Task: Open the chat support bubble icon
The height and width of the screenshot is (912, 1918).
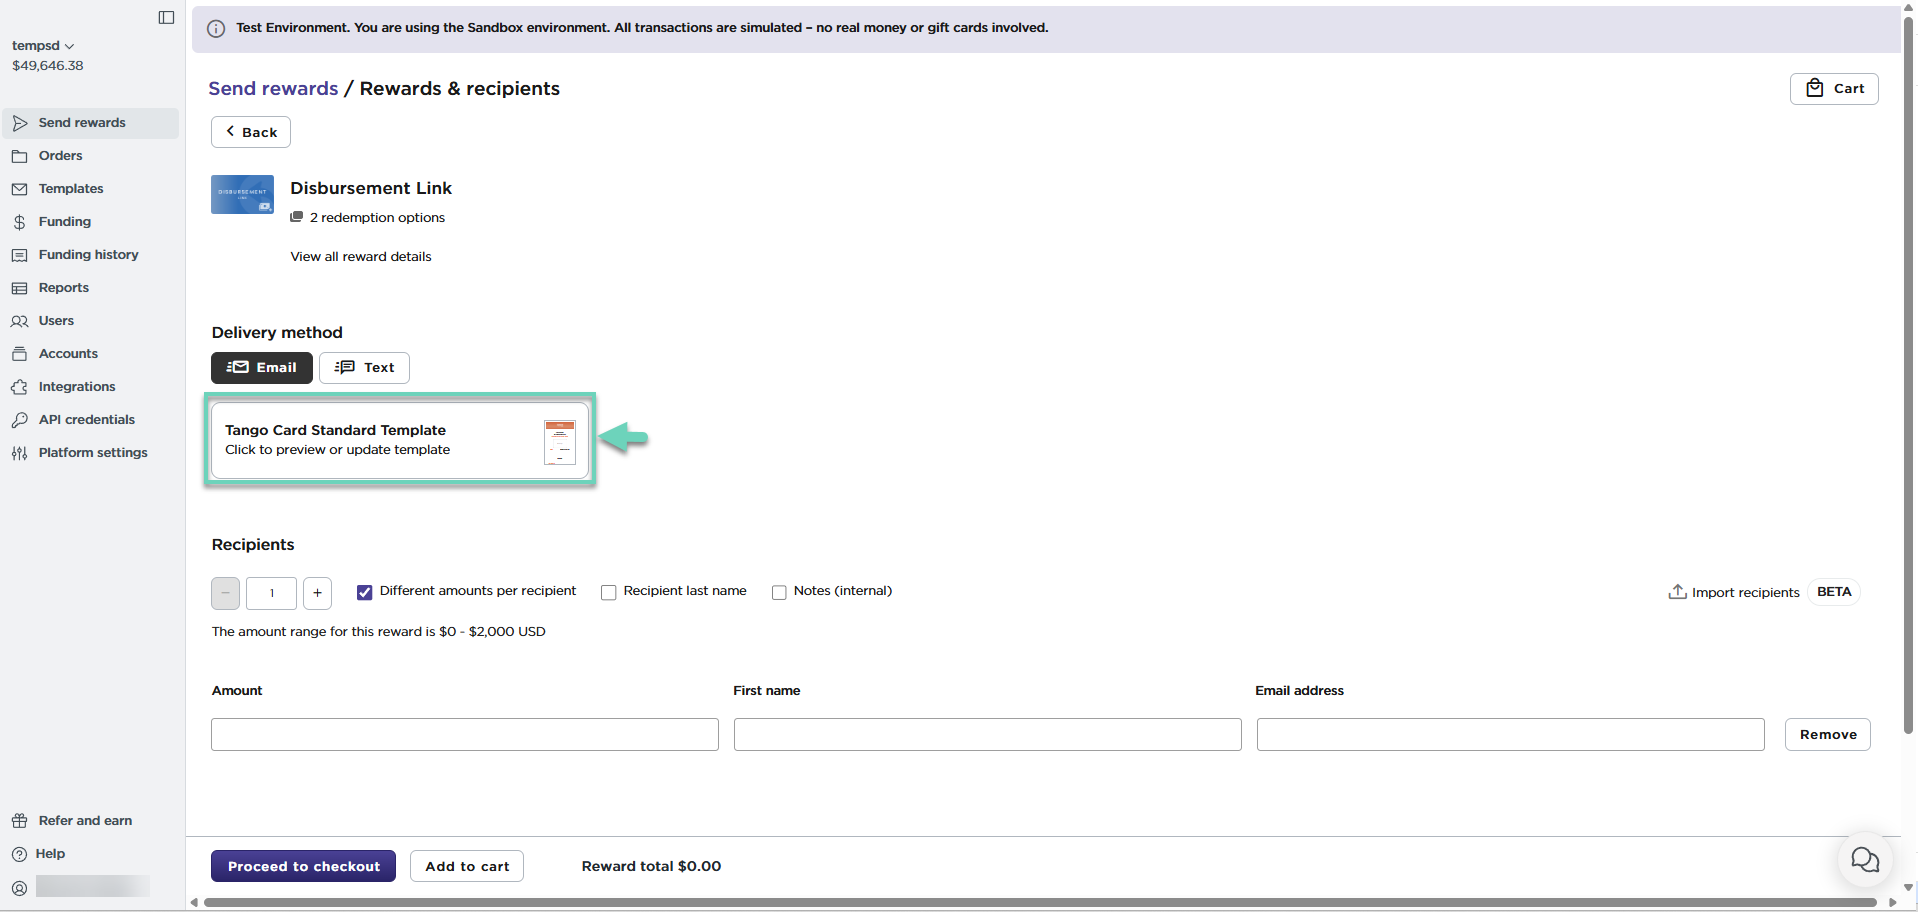Action: pos(1864,859)
